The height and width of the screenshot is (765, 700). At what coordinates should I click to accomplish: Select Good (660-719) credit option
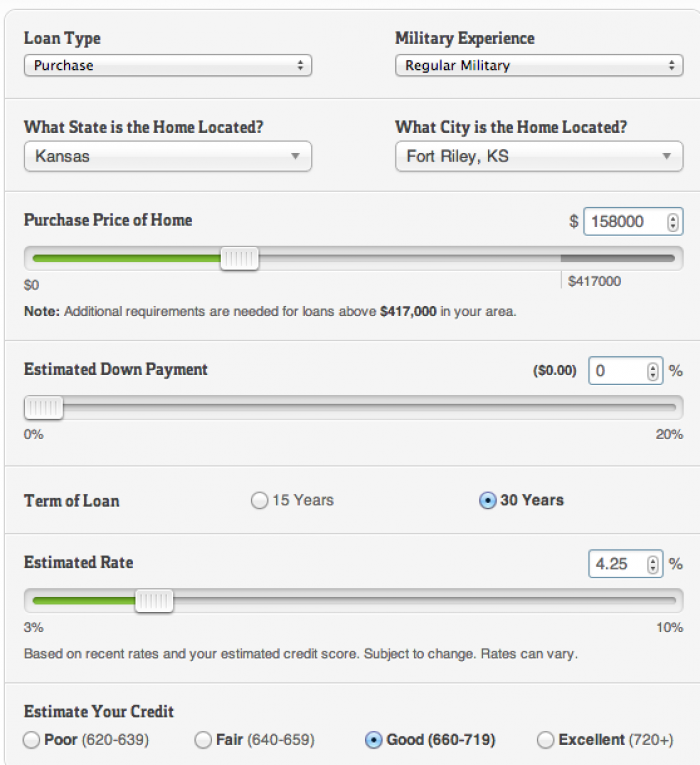point(374,740)
